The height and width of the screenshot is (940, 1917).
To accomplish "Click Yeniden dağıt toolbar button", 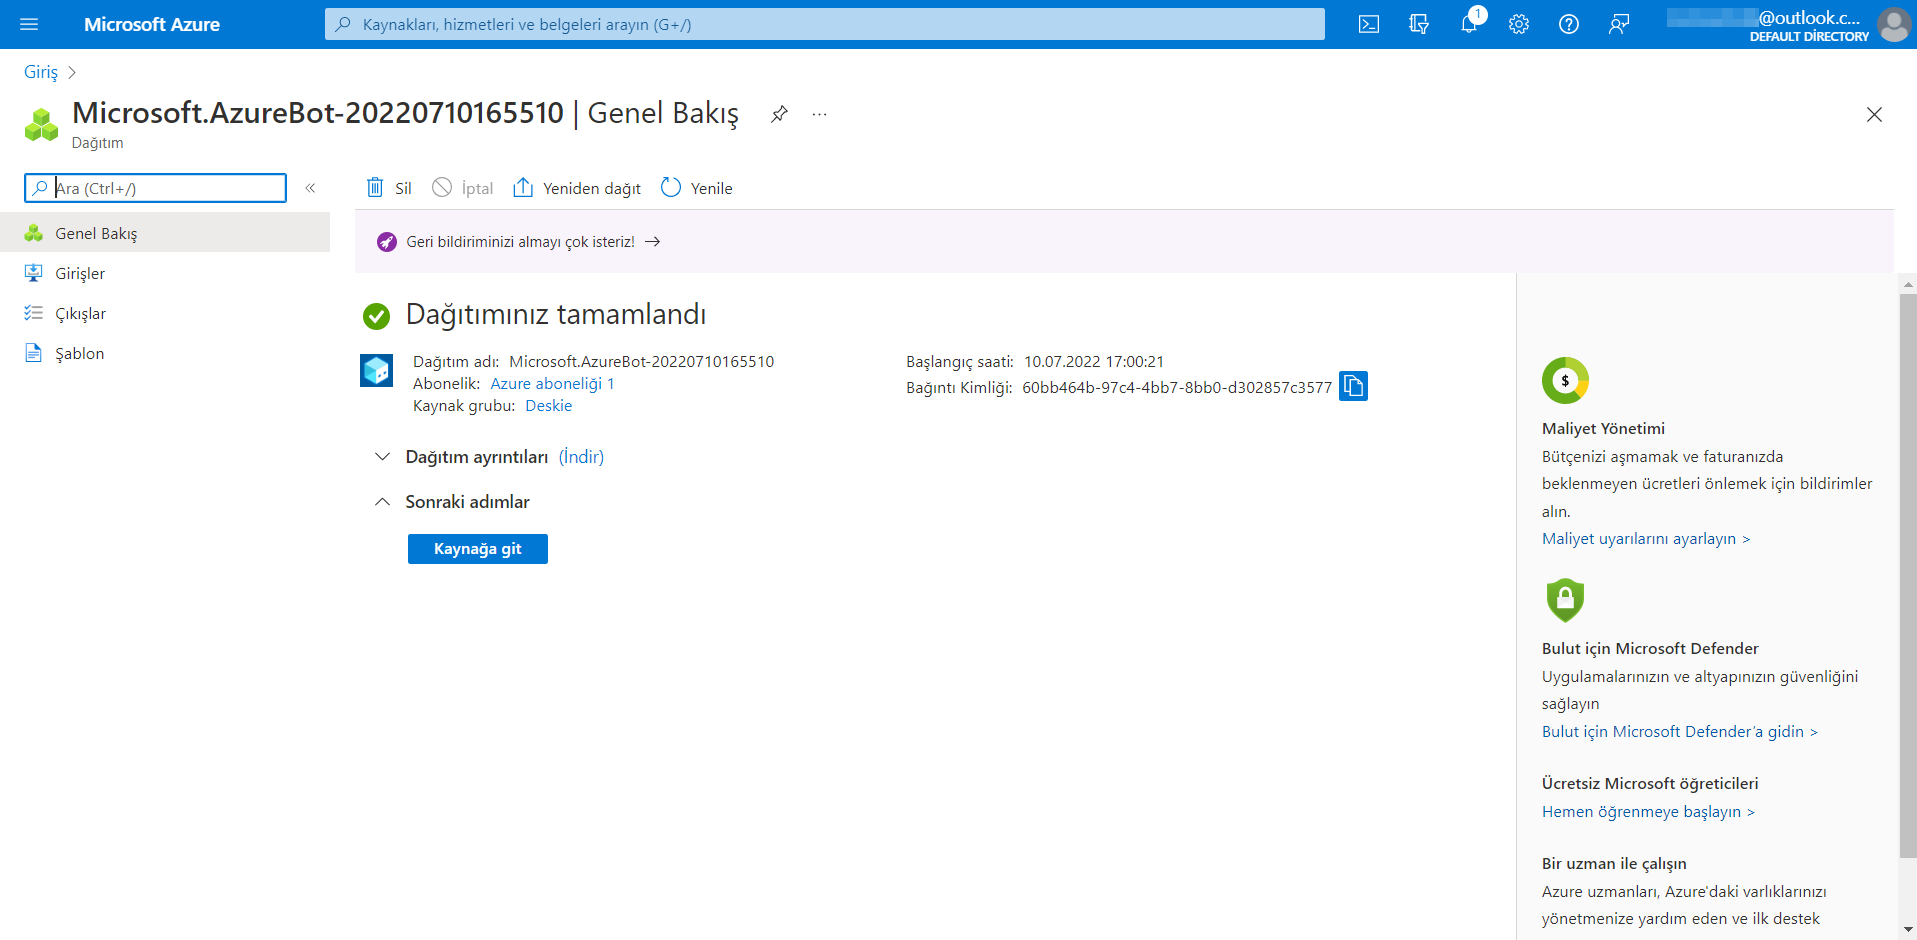I will [x=577, y=188].
